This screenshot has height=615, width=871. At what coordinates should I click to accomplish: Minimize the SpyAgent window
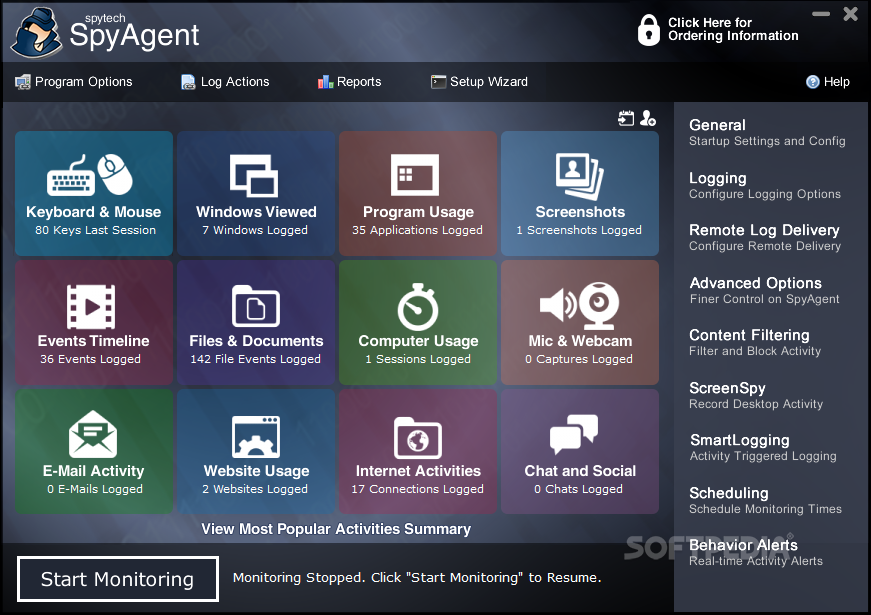click(x=821, y=14)
